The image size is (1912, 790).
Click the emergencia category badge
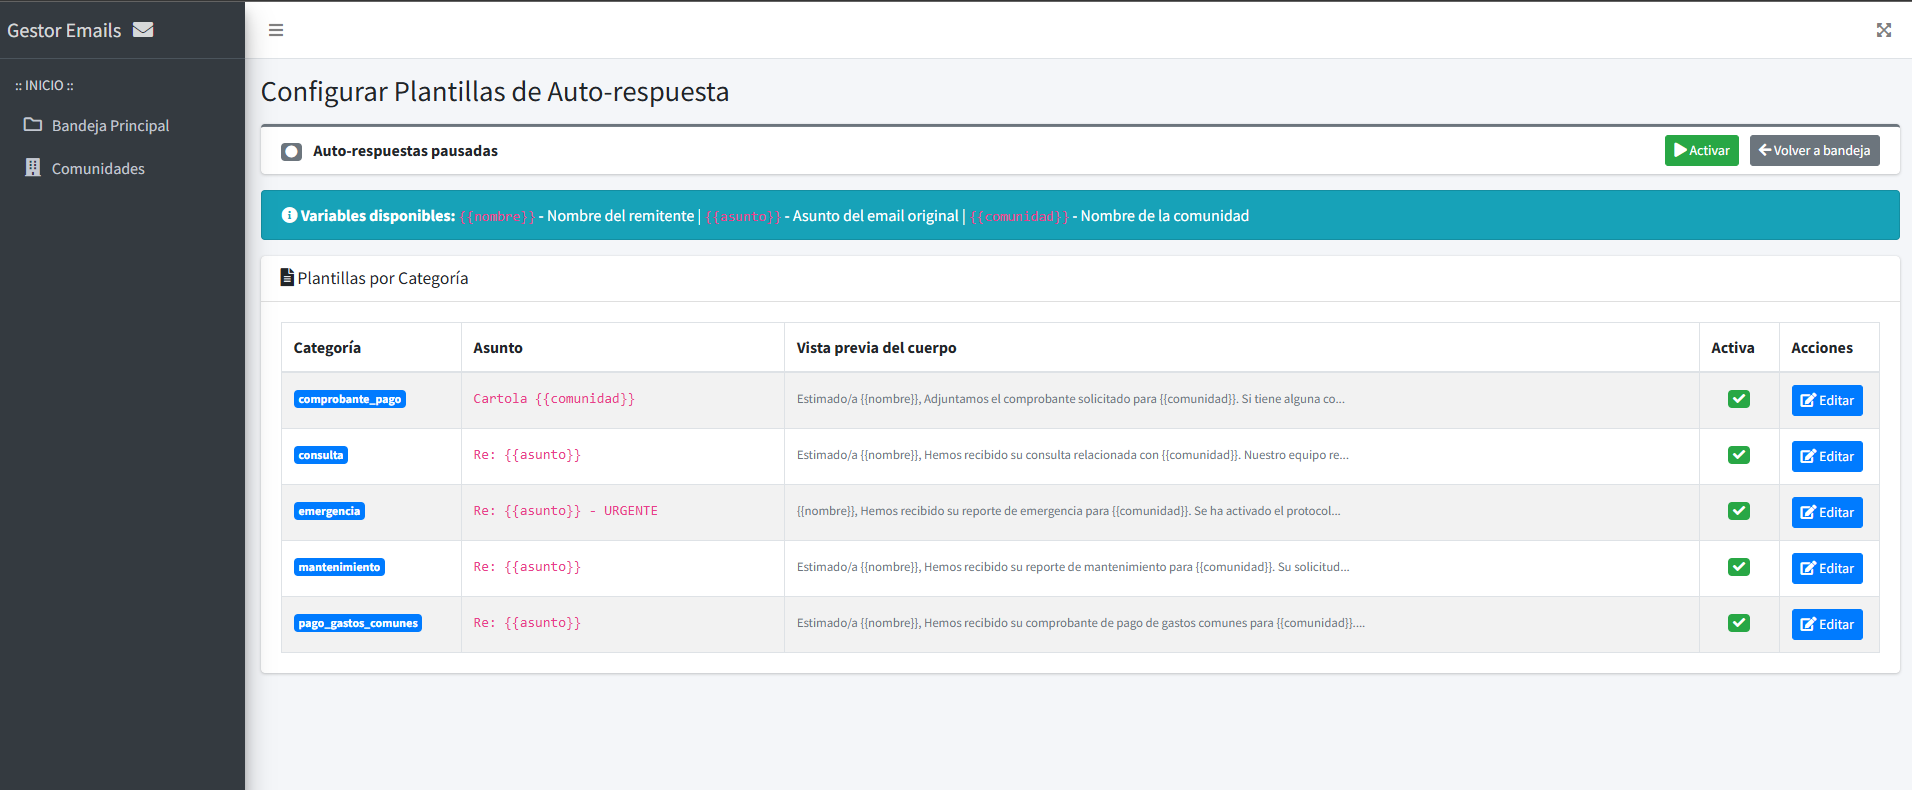pyautogui.click(x=329, y=511)
